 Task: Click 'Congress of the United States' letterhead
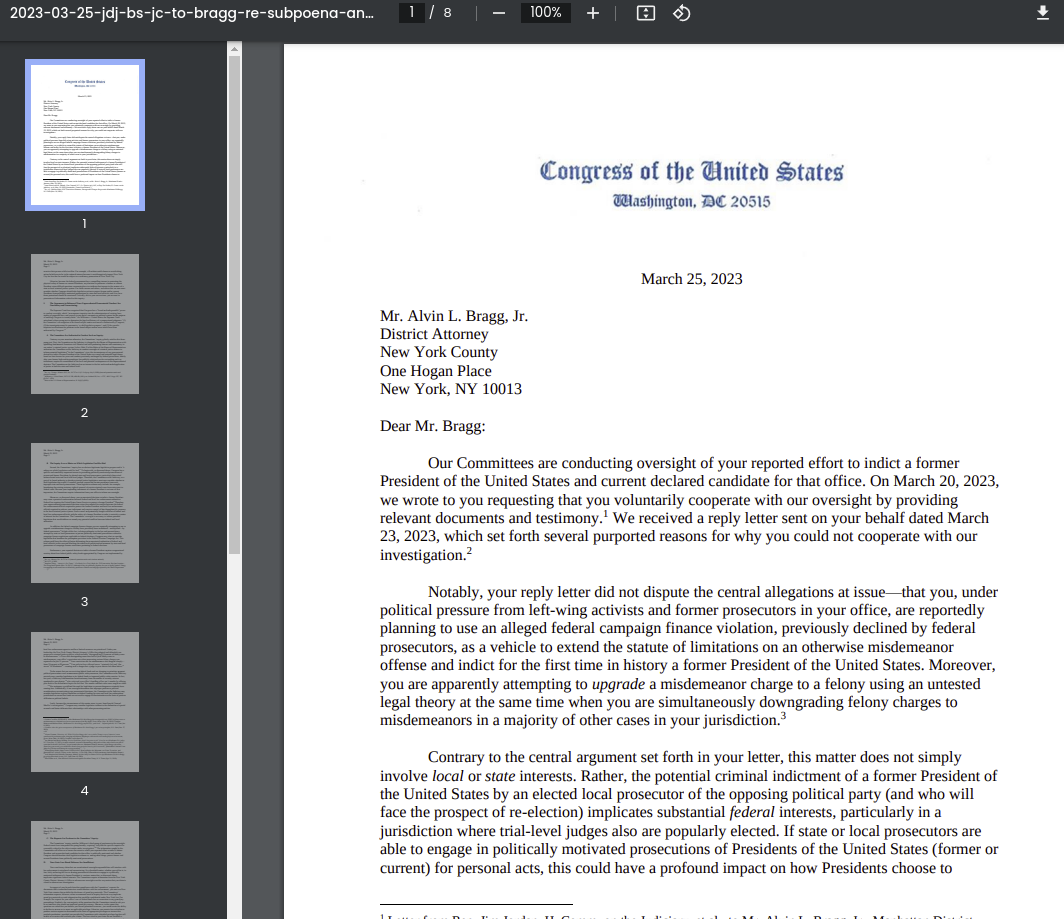coord(691,171)
